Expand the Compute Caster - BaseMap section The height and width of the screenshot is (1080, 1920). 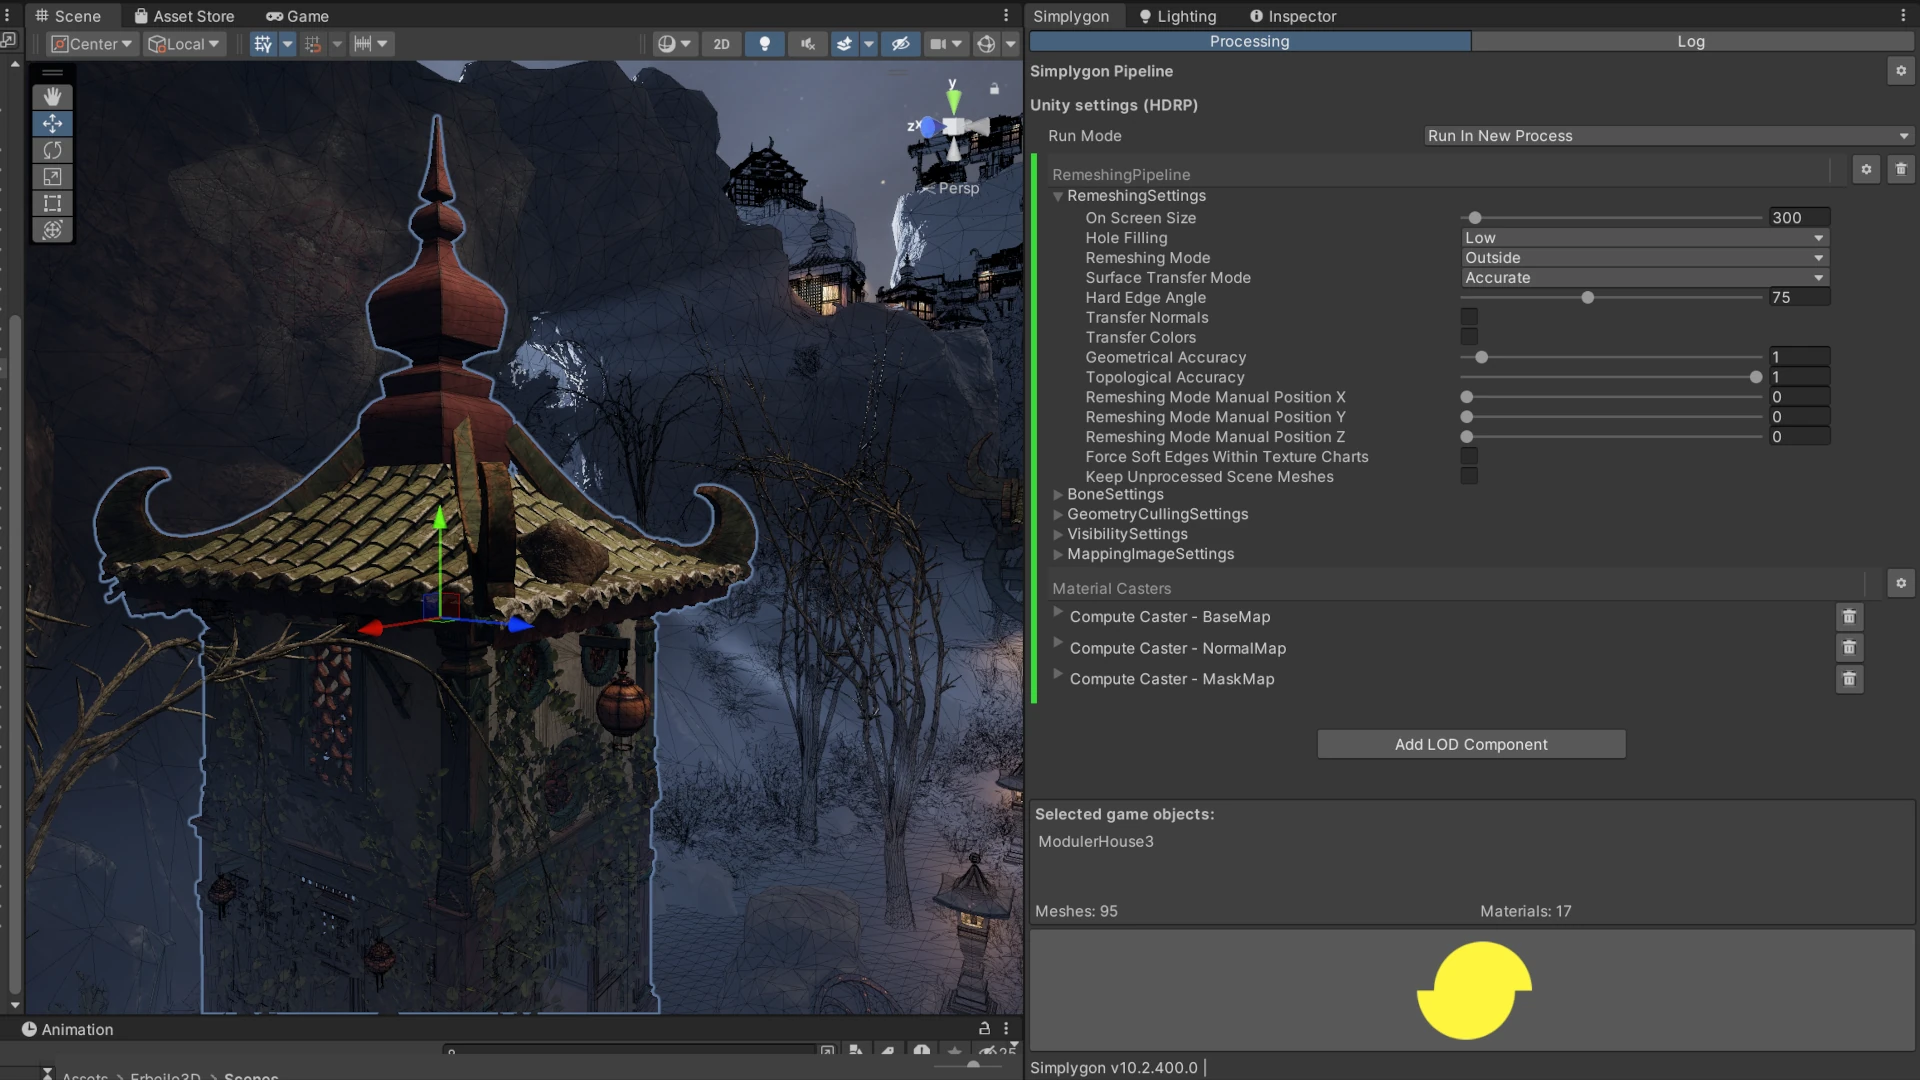pos(1059,616)
